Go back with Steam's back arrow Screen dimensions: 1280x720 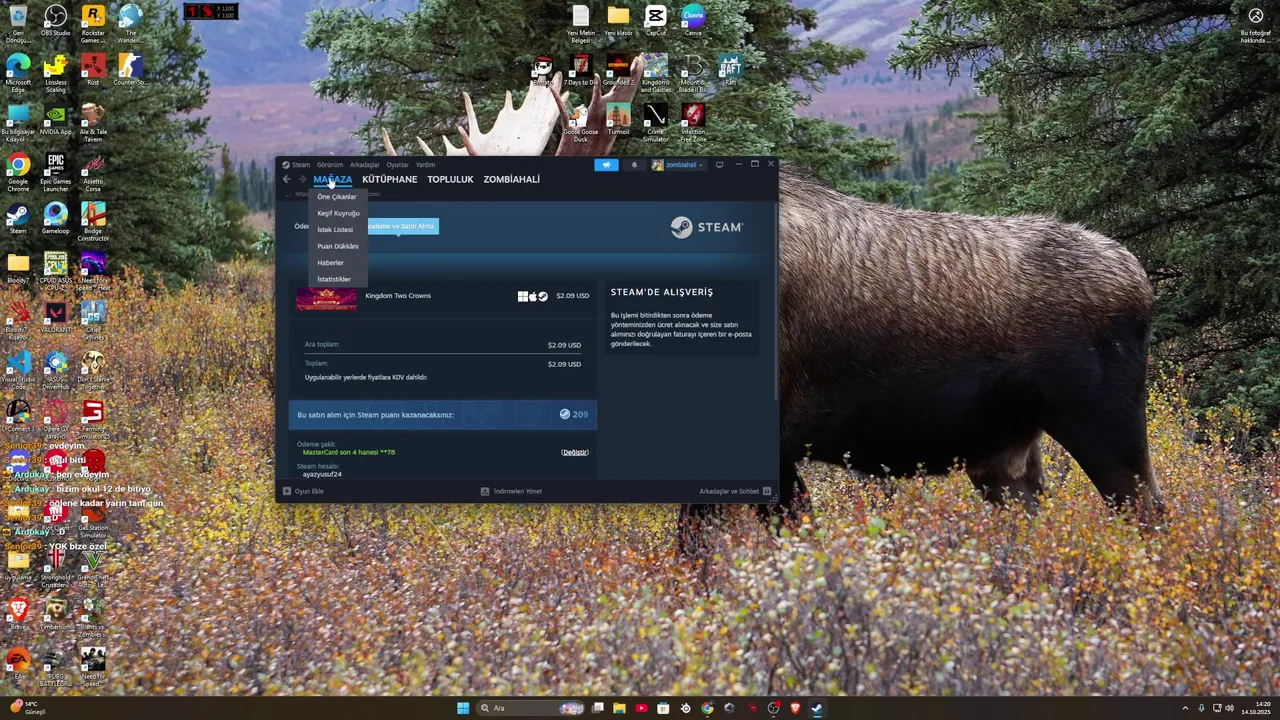(x=287, y=179)
